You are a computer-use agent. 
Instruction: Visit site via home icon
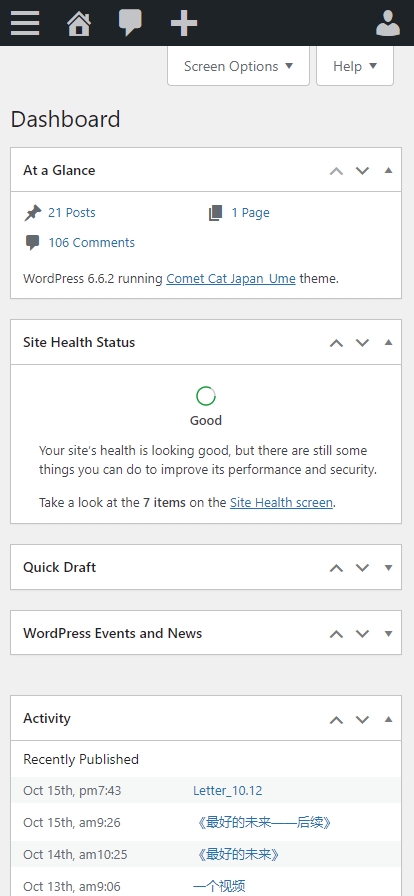tap(79, 24)
